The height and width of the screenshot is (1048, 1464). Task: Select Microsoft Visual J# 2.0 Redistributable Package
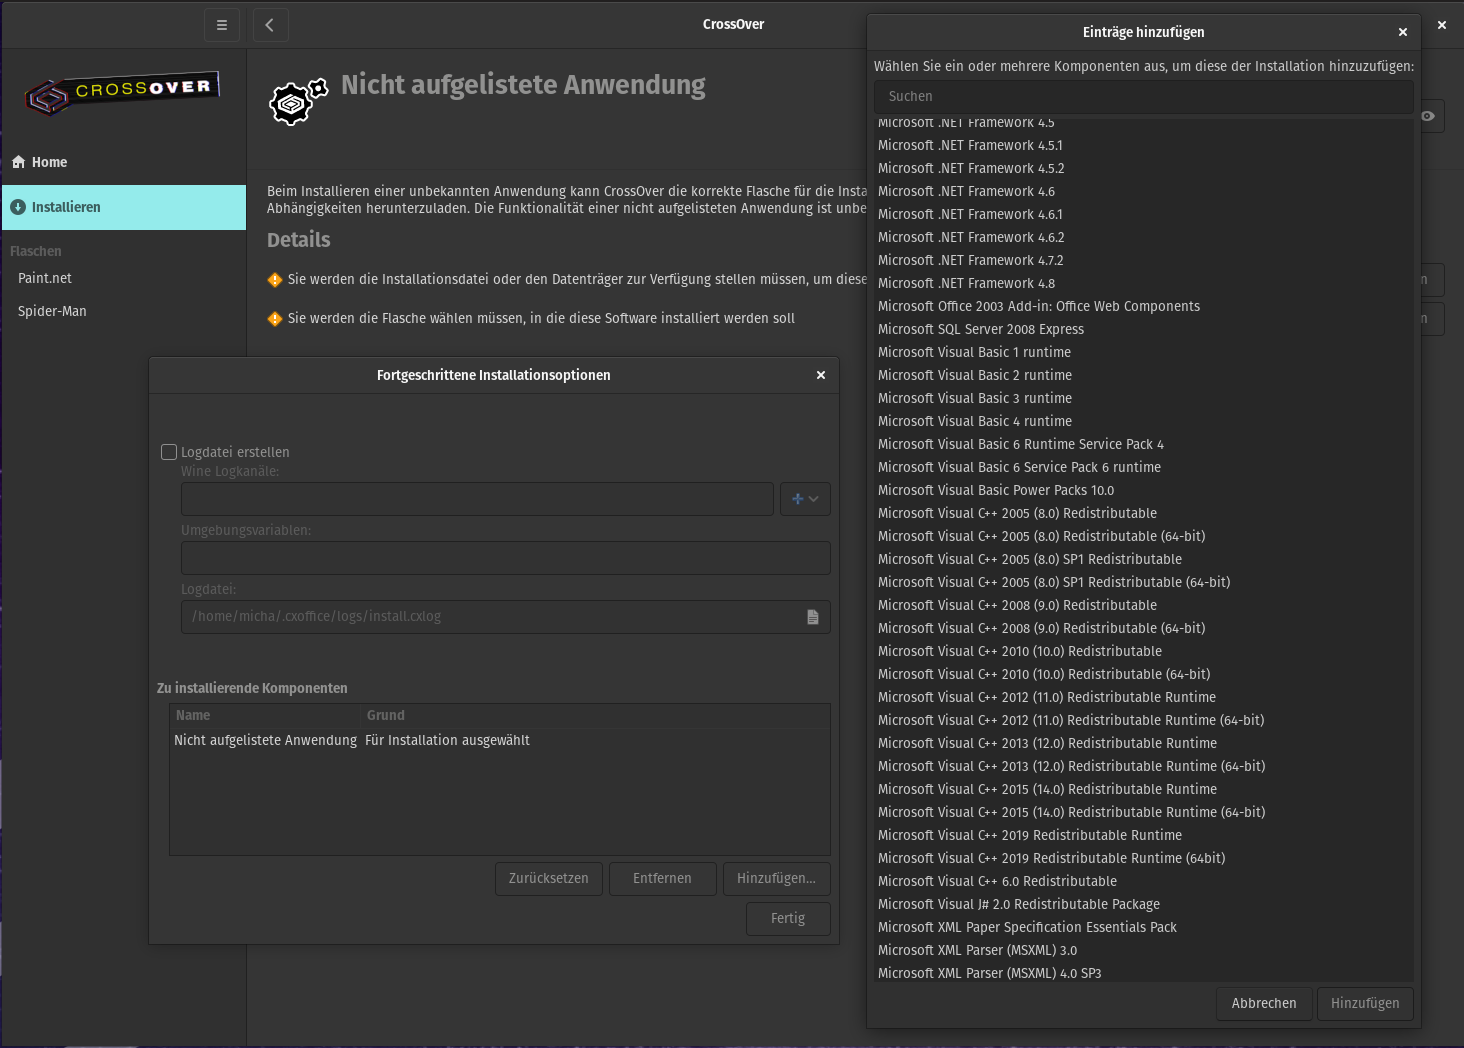pyautogui.click(x=1144, y=904)
